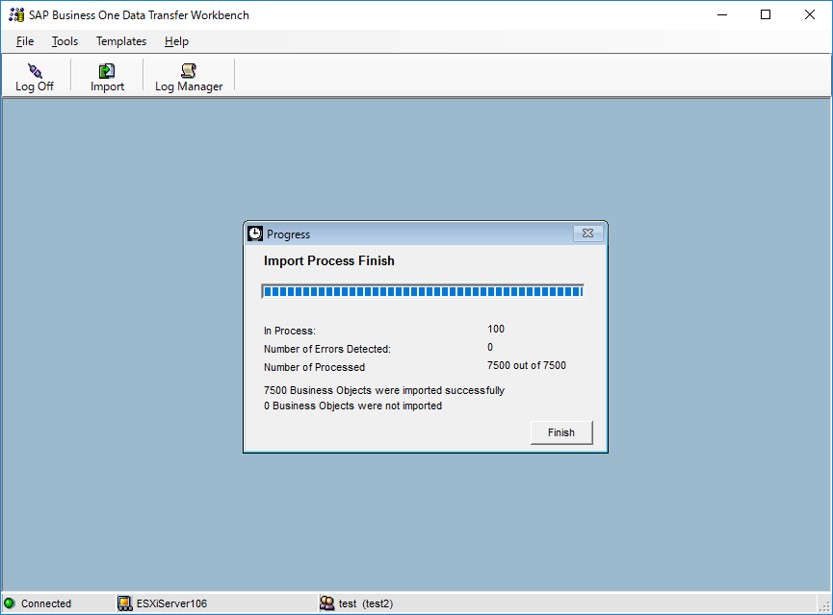833x615 pixels.
Task: Click the "7500 out of 7500" value
Action: point(526,365)
